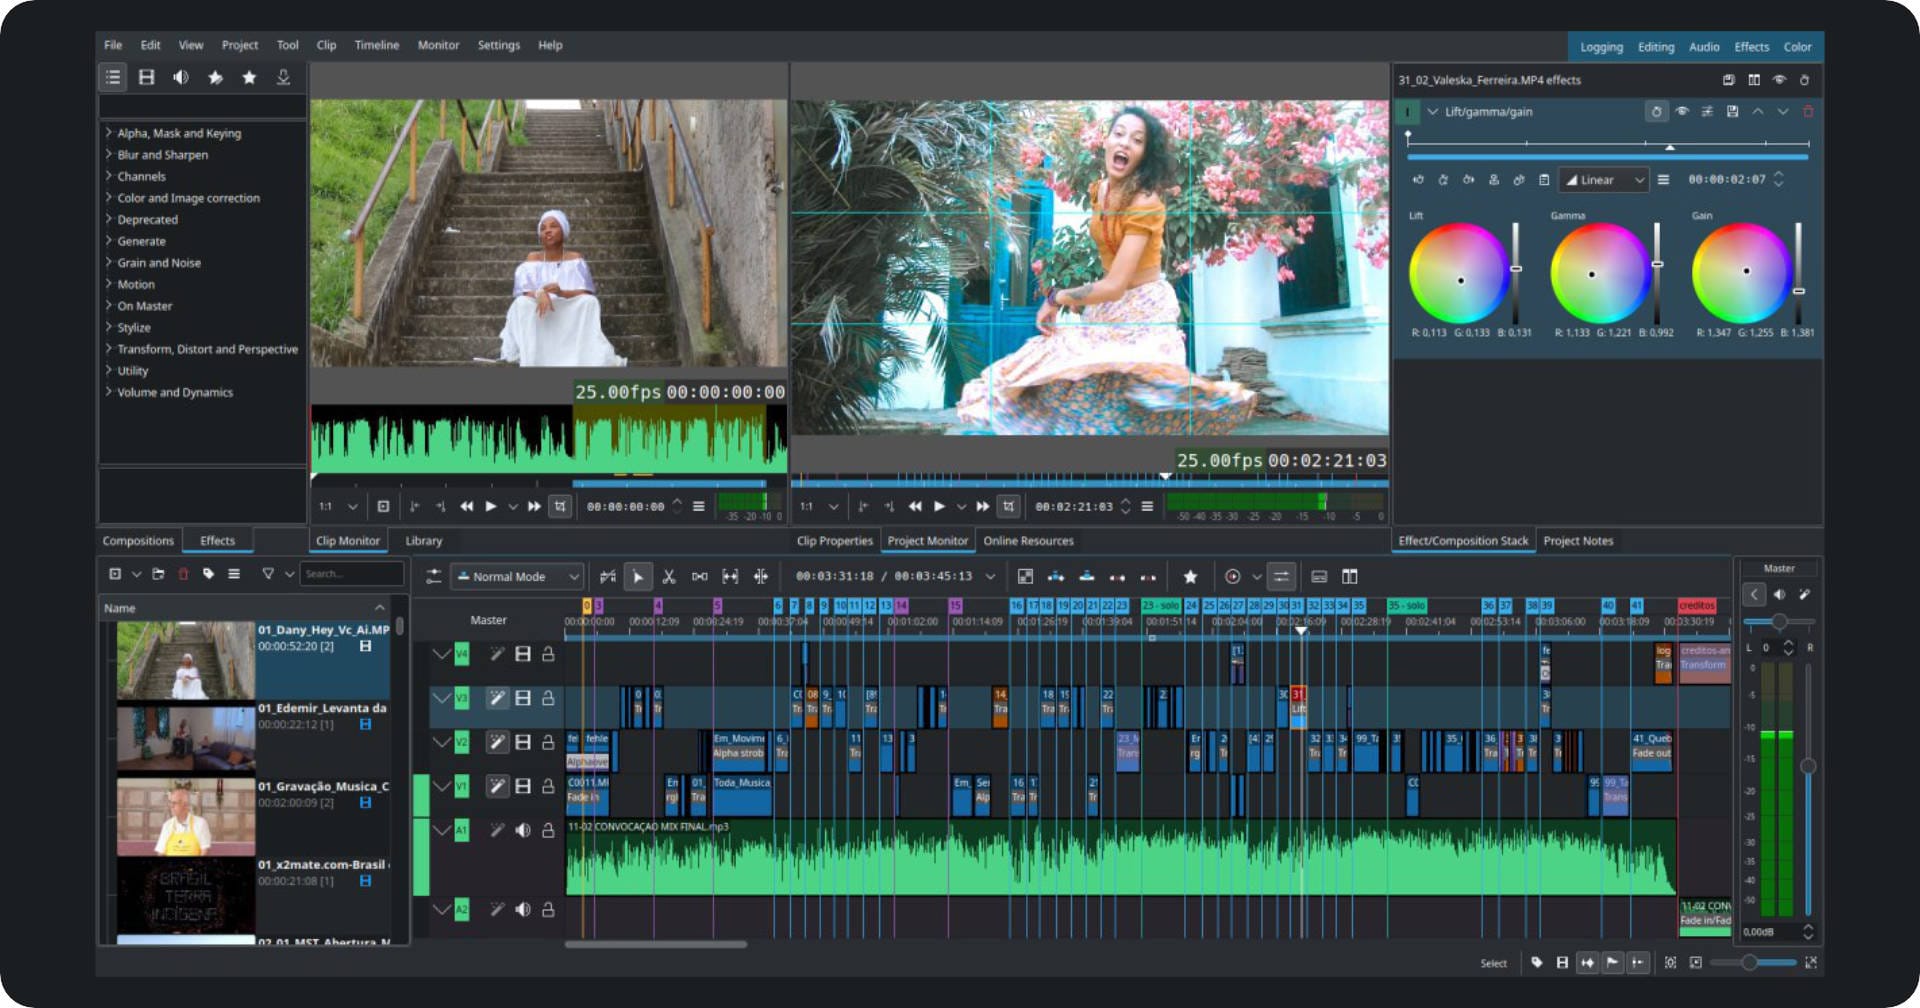Open the Online Resources panel

(x=1028, y=540)
